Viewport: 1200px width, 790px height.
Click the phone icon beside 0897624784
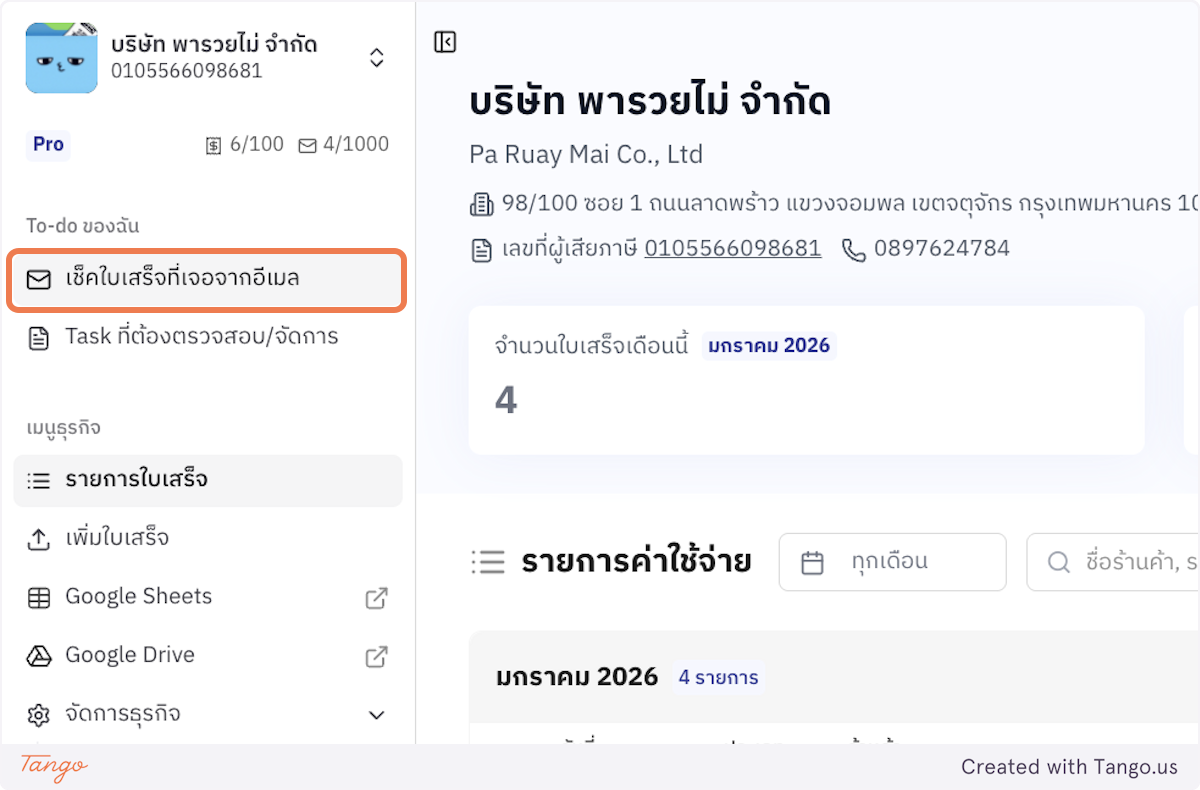point(853,249)
